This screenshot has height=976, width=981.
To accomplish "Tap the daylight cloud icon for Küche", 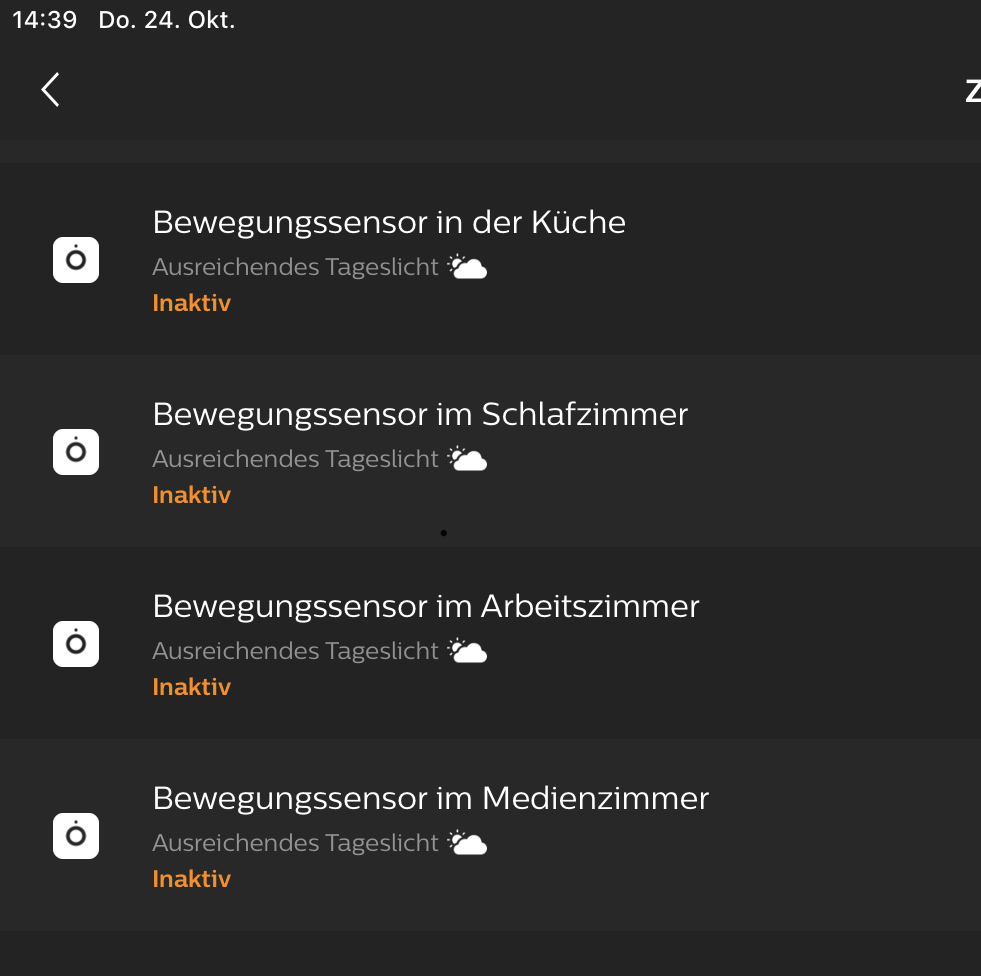I will (467, 267).
